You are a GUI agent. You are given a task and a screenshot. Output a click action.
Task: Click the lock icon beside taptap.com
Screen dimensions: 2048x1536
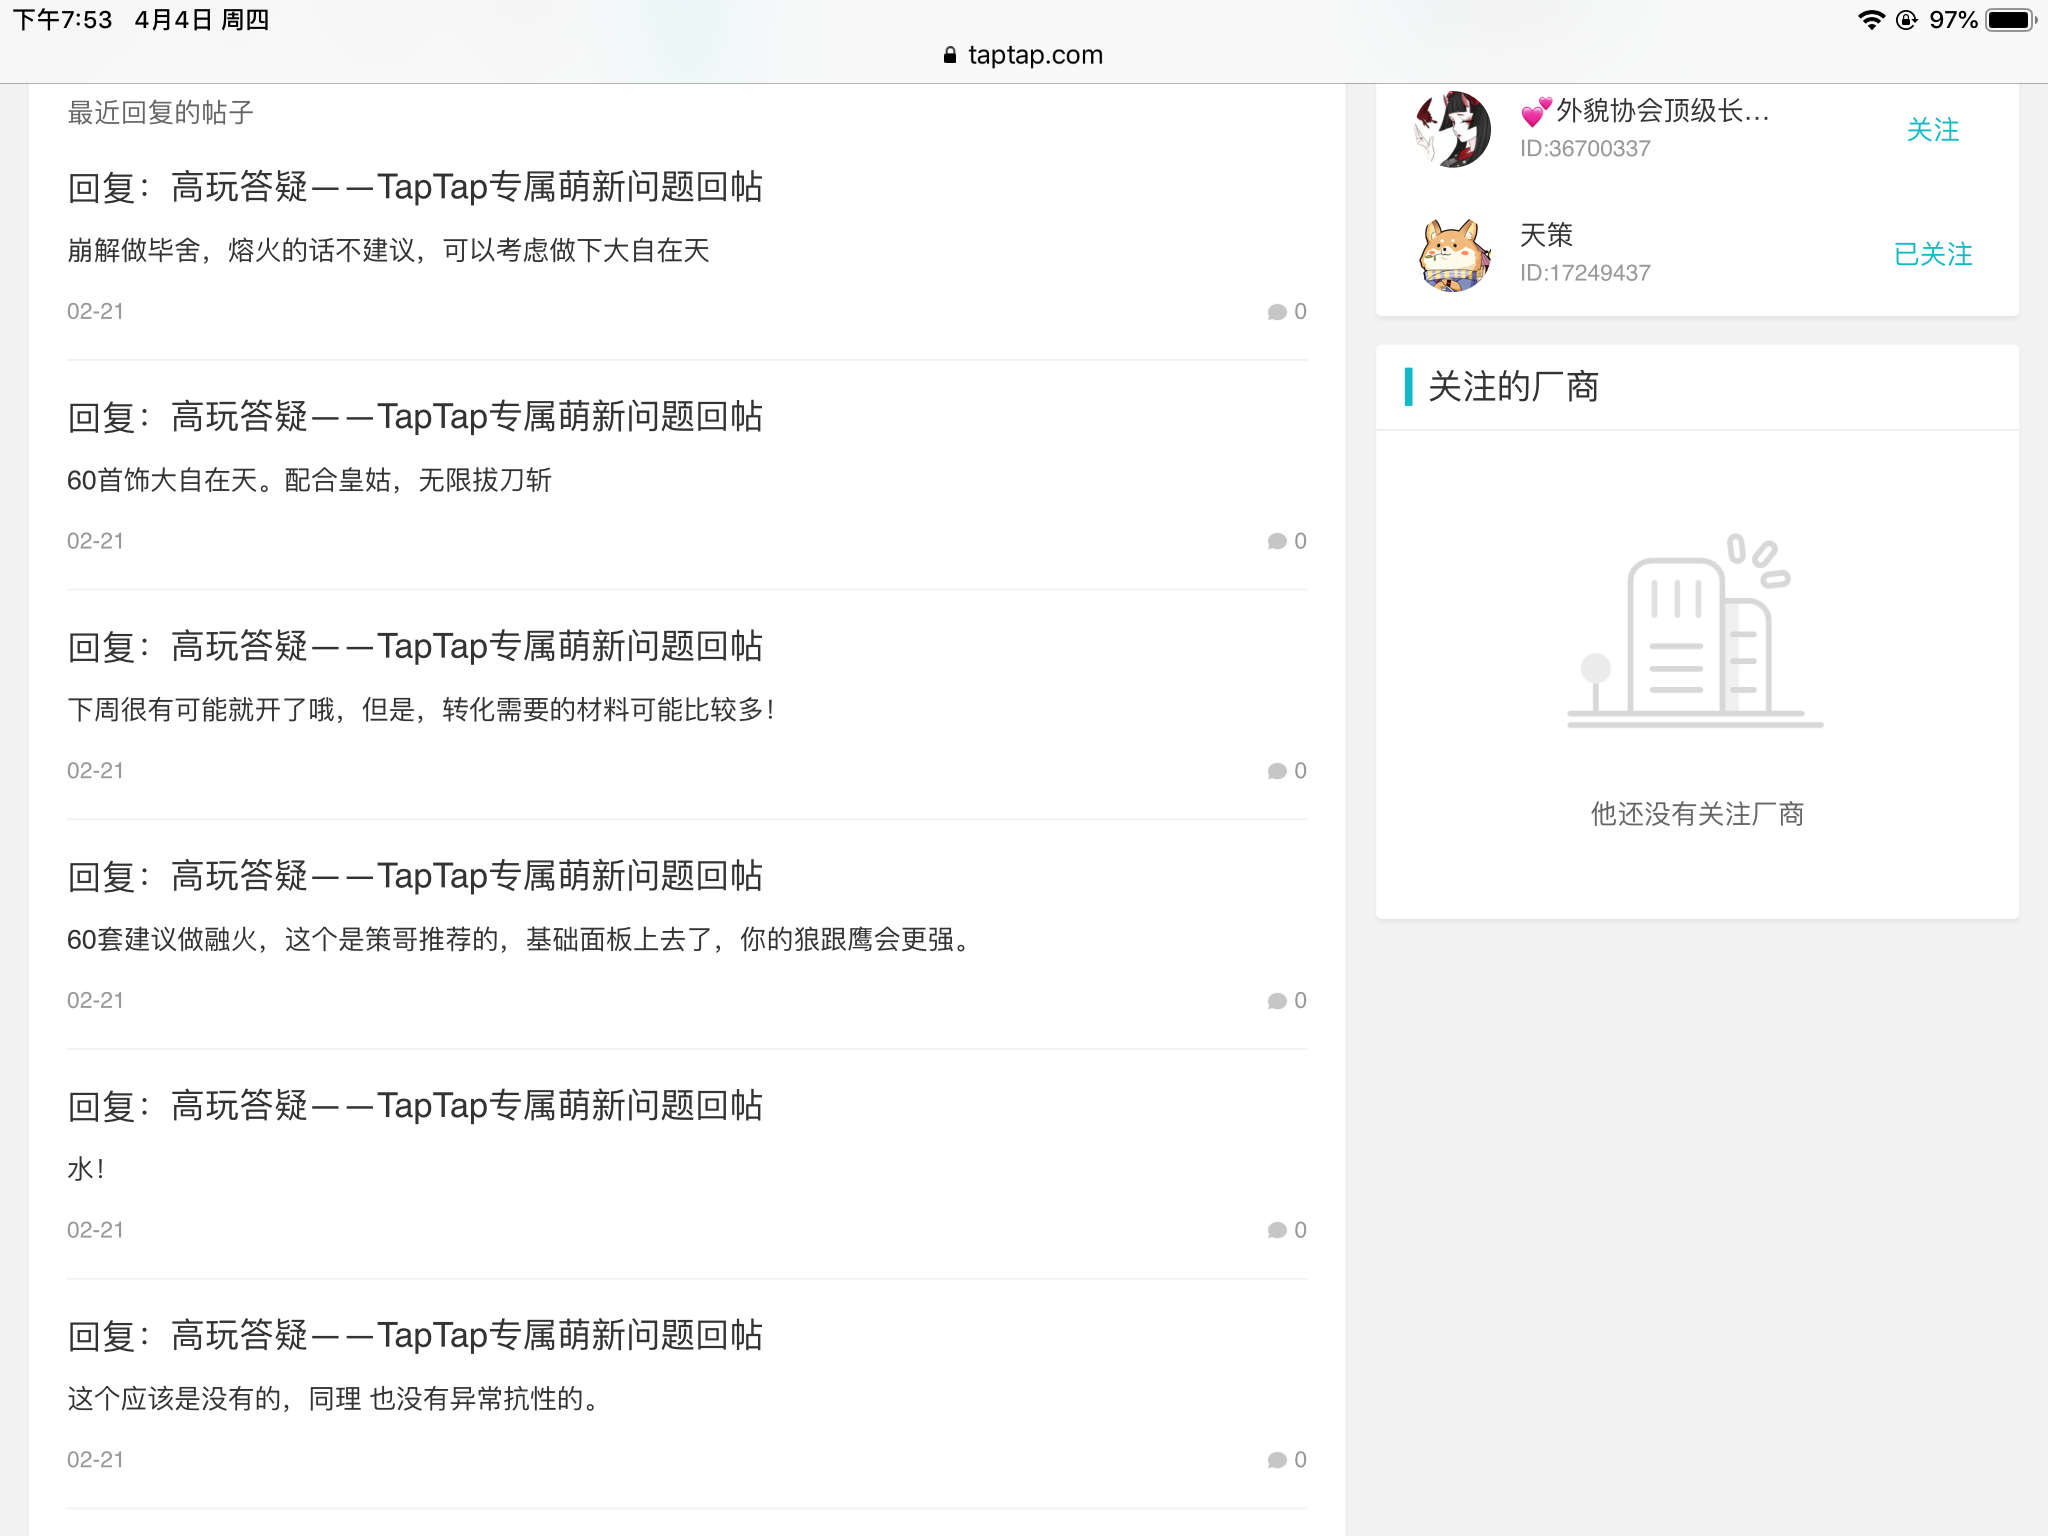tap(950, 56)
